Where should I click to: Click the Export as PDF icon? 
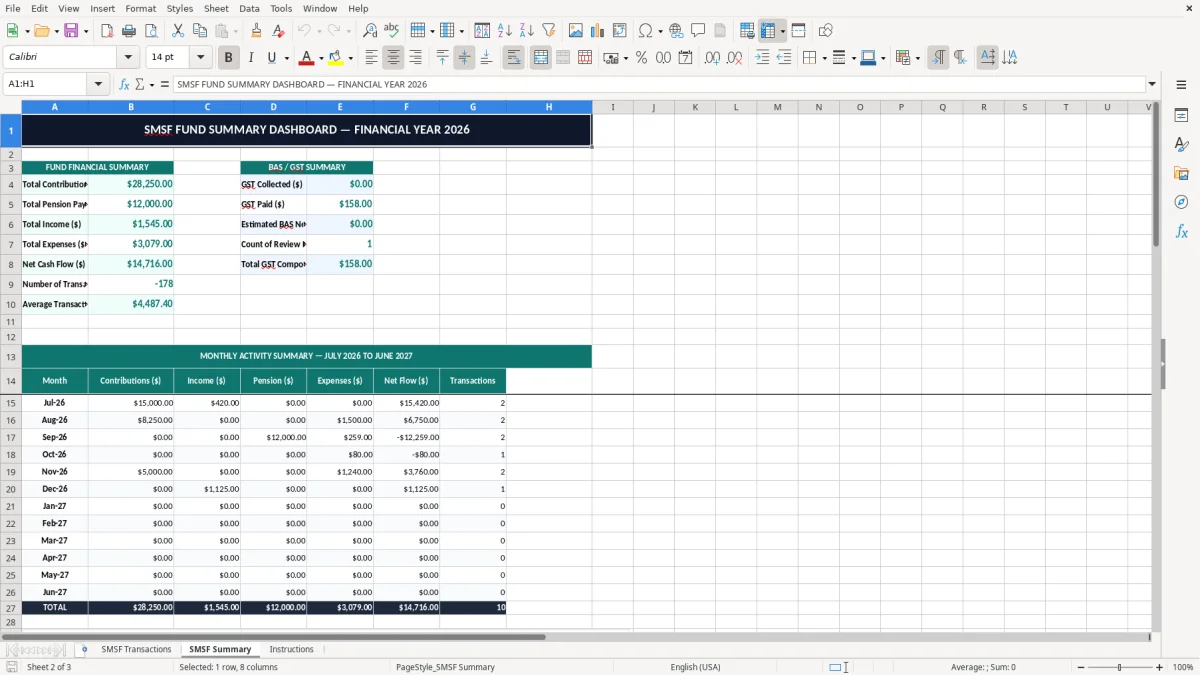pos(107,31)
